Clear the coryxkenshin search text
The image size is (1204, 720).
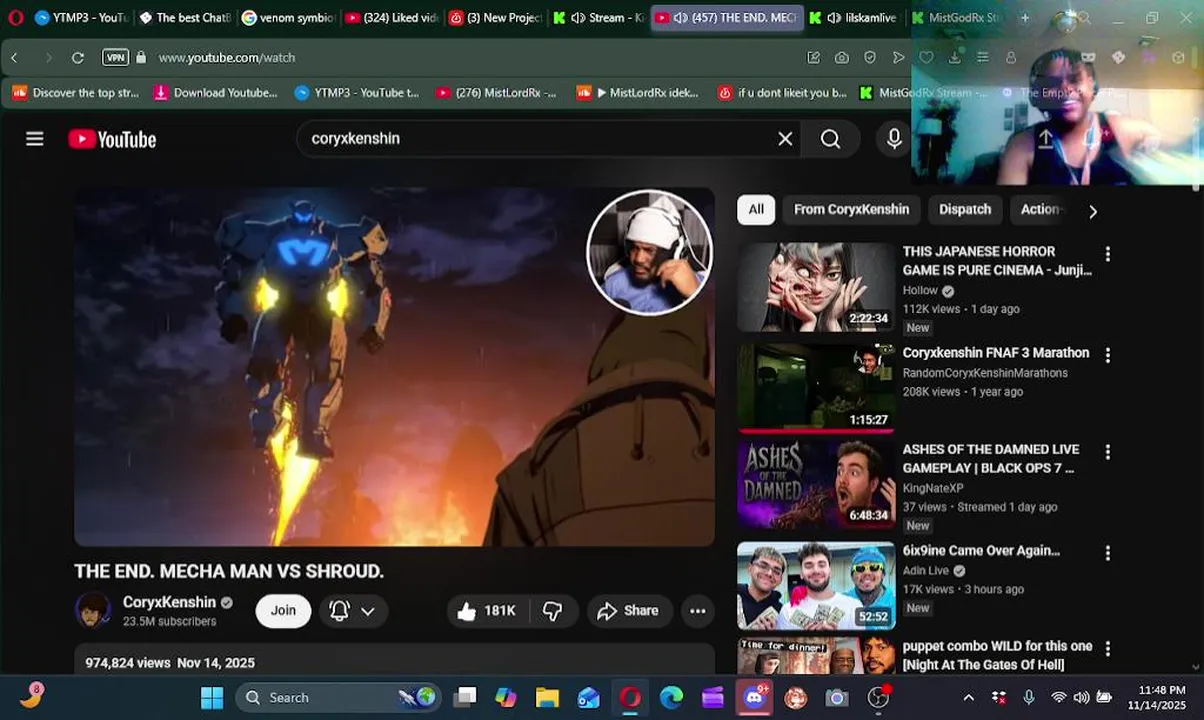(785, 139)
